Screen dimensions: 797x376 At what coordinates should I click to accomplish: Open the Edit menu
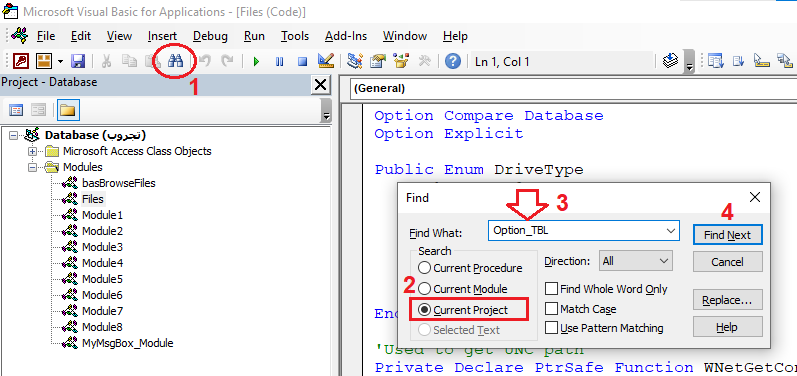81,36
